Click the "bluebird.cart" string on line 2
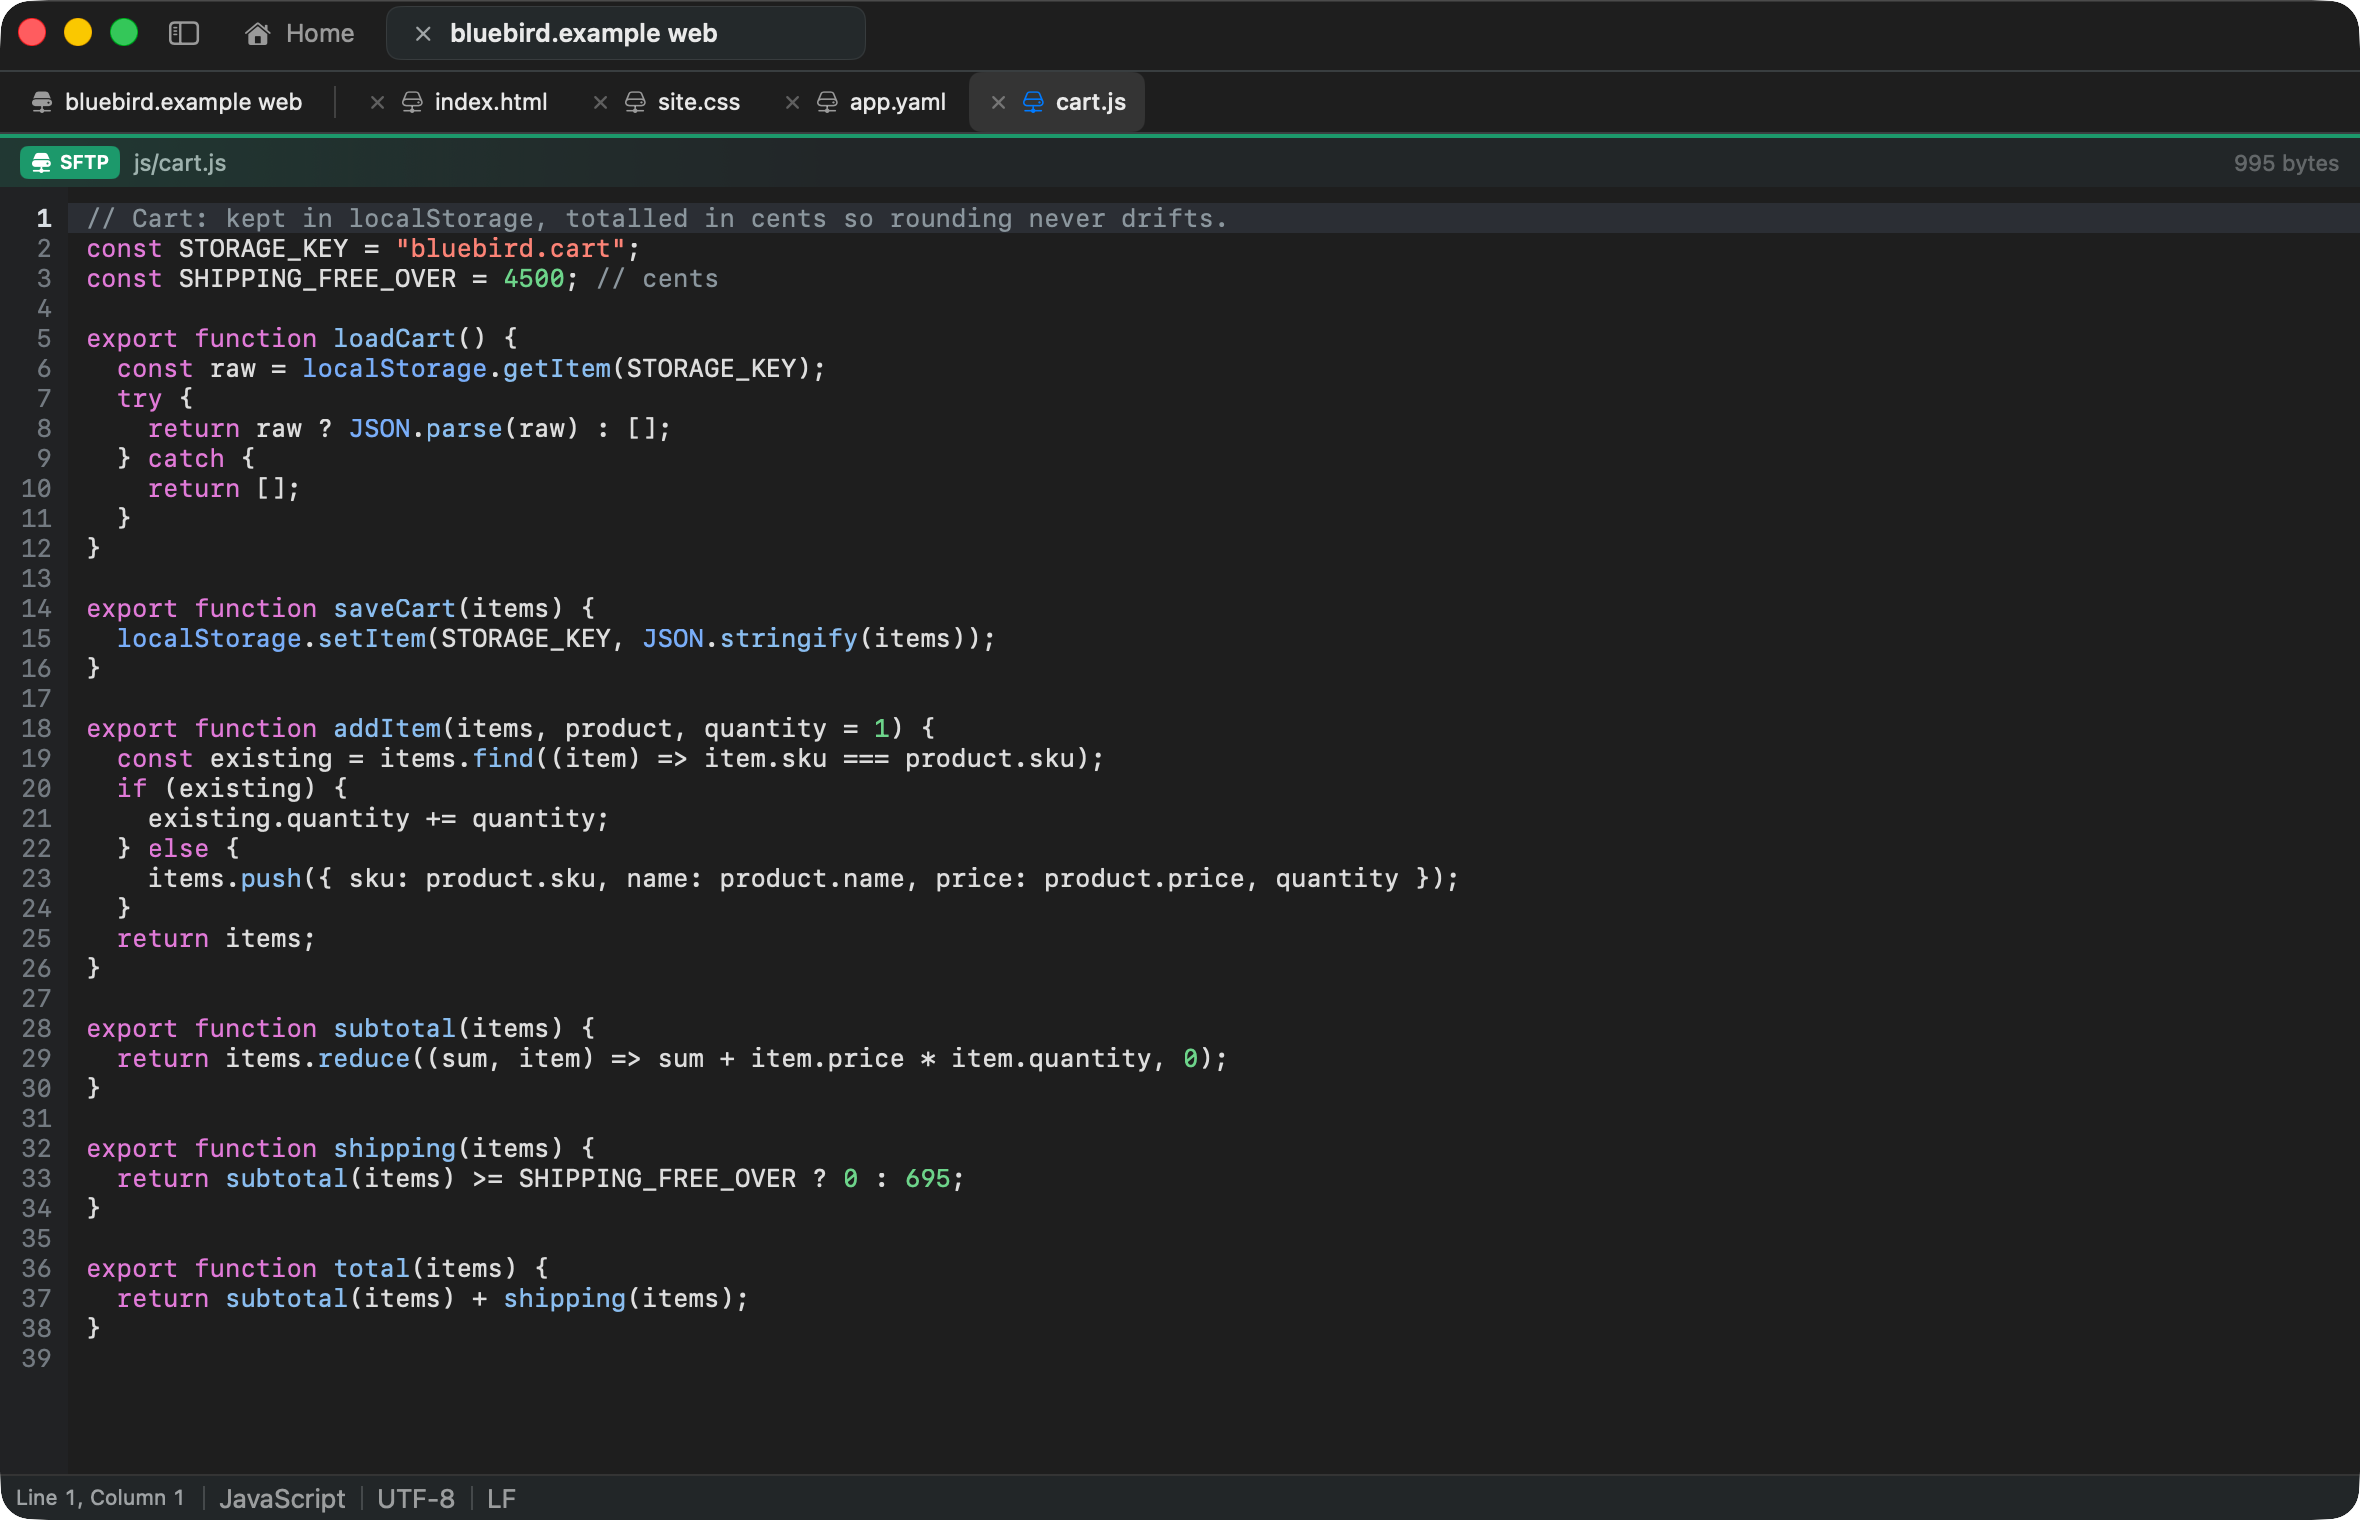This screenshot has width=2360, height=1520. pos(511,248)
